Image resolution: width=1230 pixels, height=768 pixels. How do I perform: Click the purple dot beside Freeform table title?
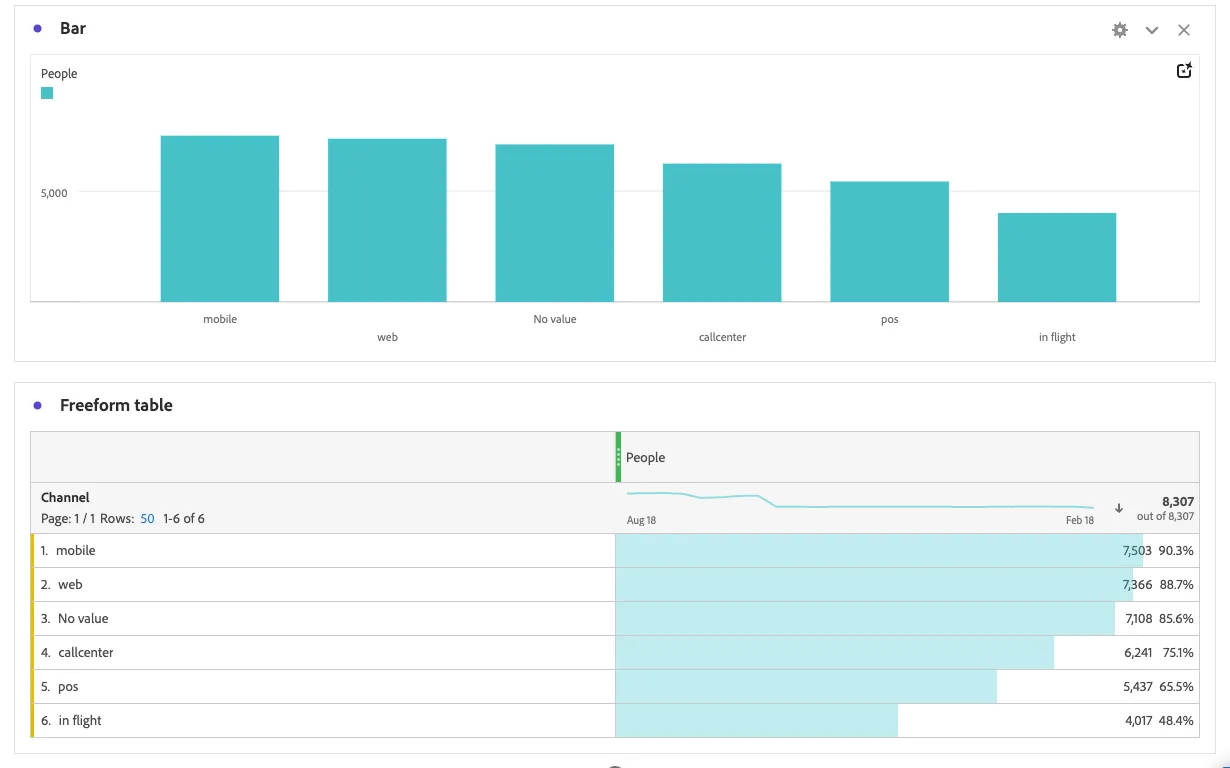(x=37, y=405)
